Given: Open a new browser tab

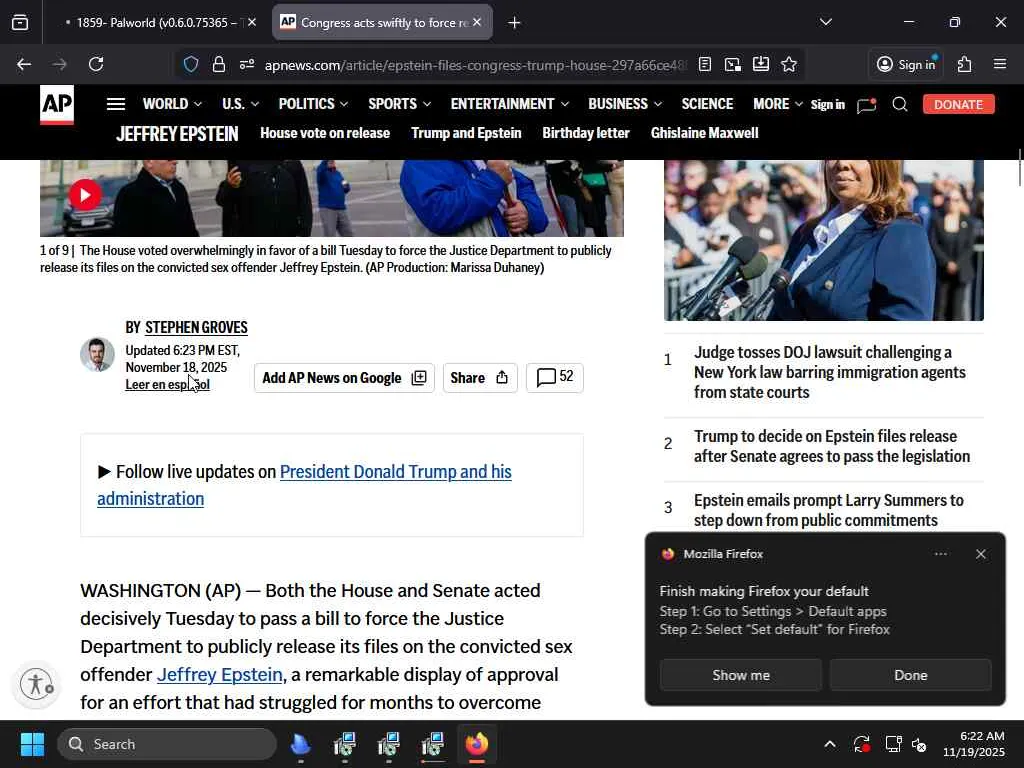Looking at the screenshot, I should pos(515,23).
